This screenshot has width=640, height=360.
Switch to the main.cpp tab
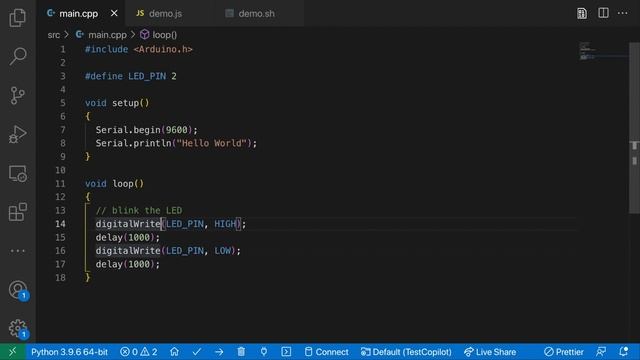[78, 13]
